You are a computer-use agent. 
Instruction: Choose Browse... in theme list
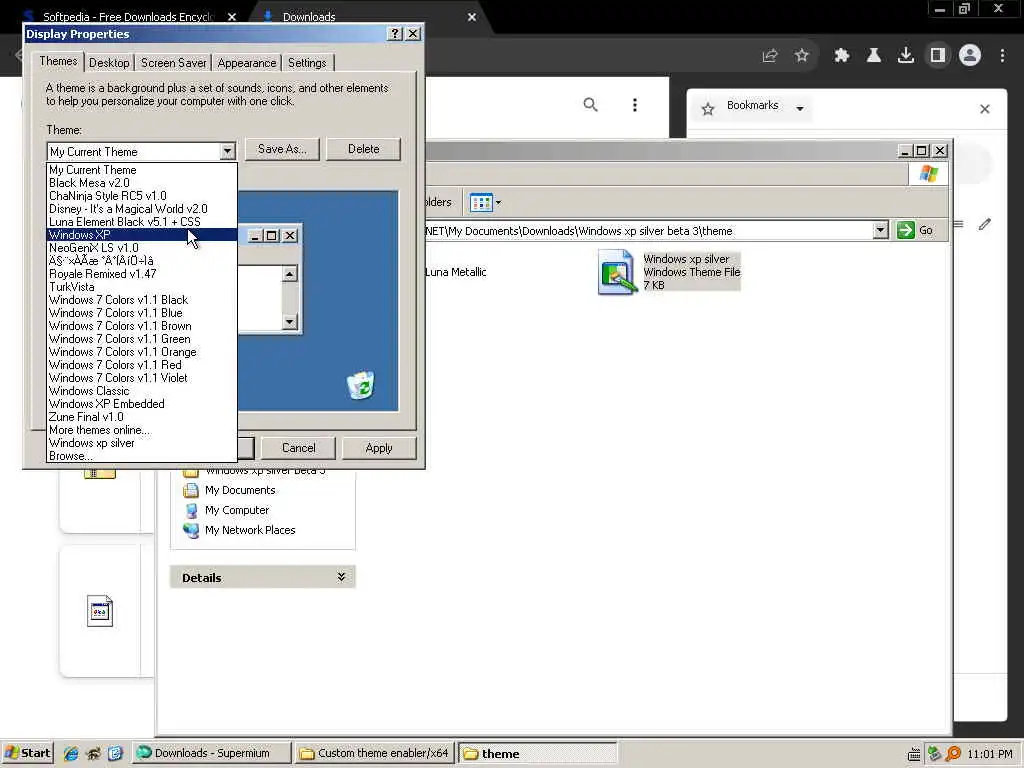142,456
